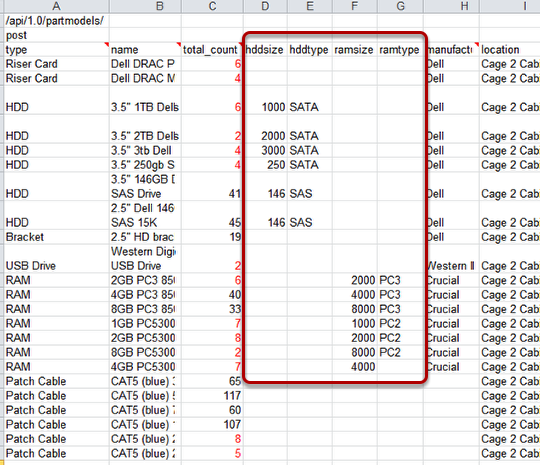Viewport: 540px width, 465px height.
Task: Click the 'post' cell
Action: point(57,35)
